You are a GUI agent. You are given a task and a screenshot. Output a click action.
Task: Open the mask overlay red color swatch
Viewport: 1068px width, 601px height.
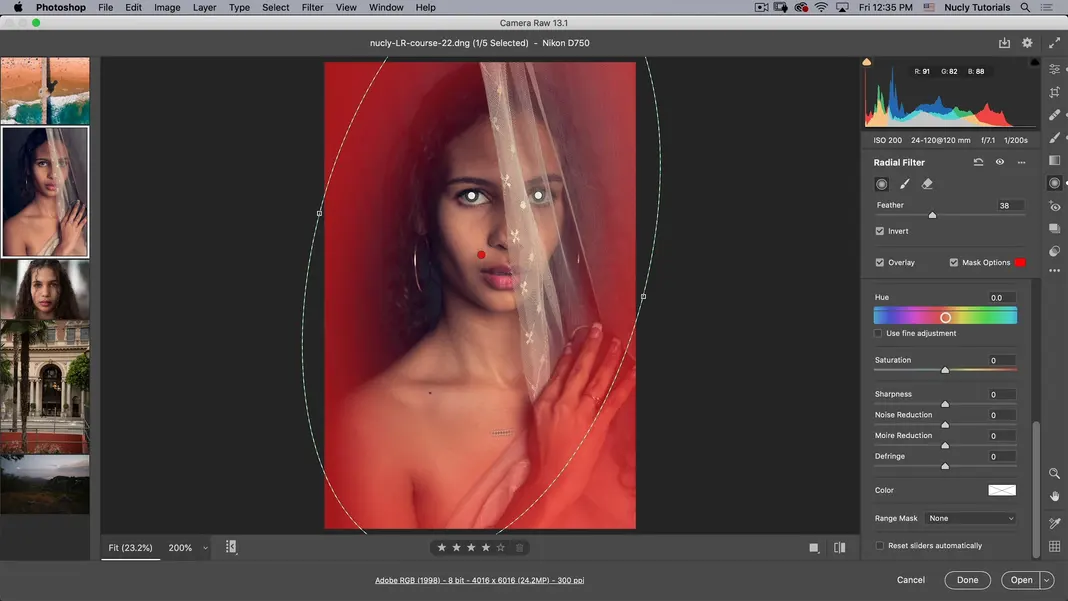click(1020, 262)
